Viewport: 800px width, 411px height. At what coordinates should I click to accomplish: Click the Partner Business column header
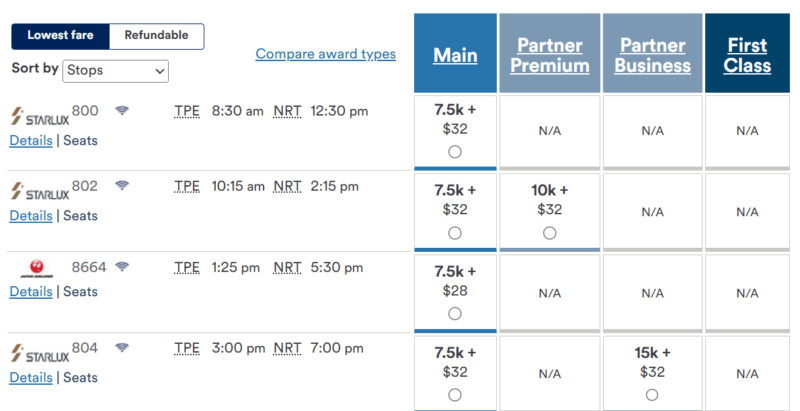[653, 55]
